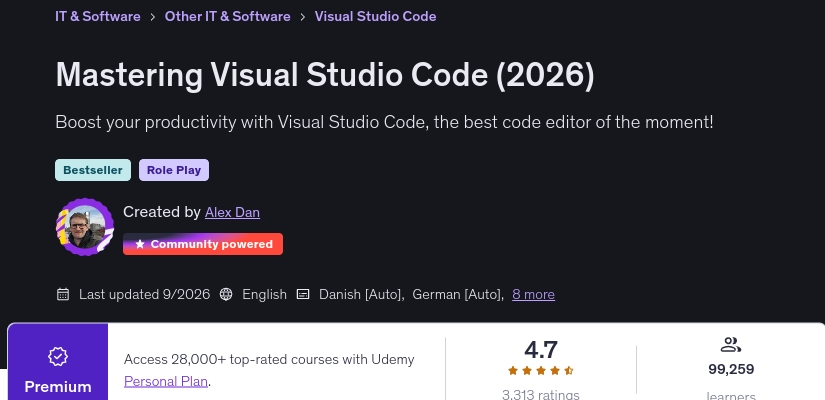Click the 99,259 learners count
The image size is (825, 400).
(x=731, y=369)
